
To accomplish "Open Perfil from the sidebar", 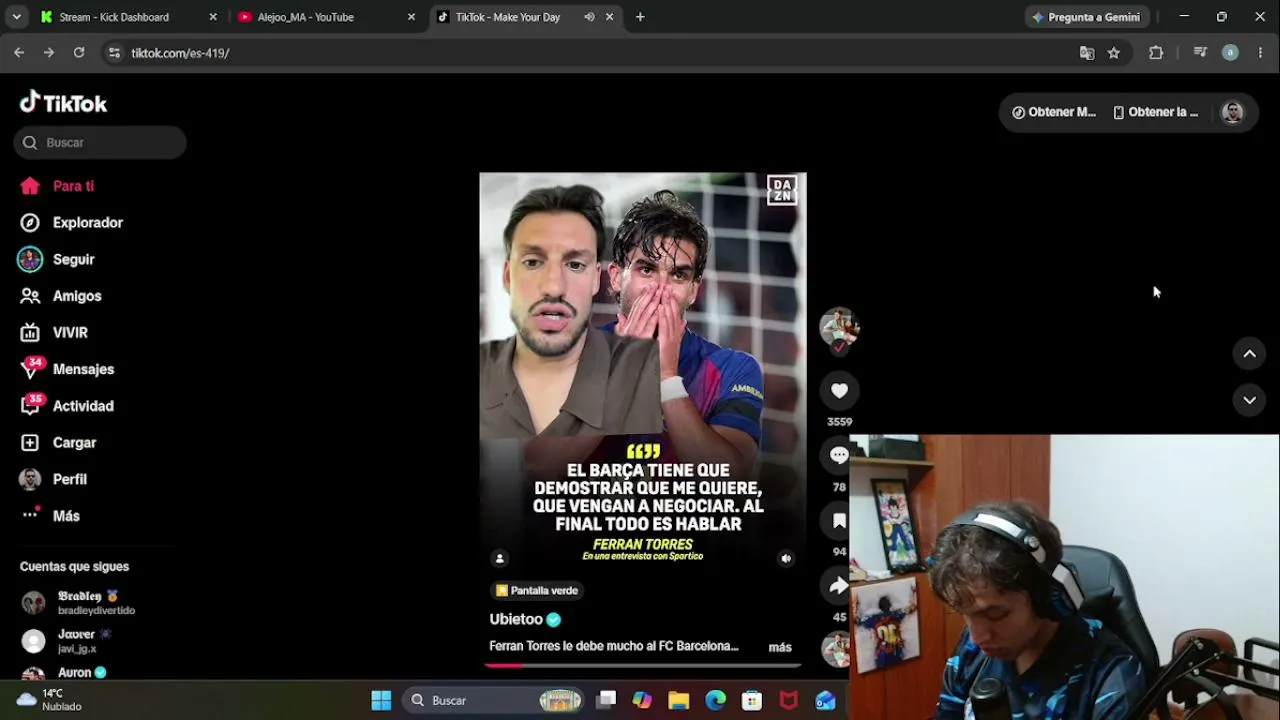I will click(x=53, y=479).
